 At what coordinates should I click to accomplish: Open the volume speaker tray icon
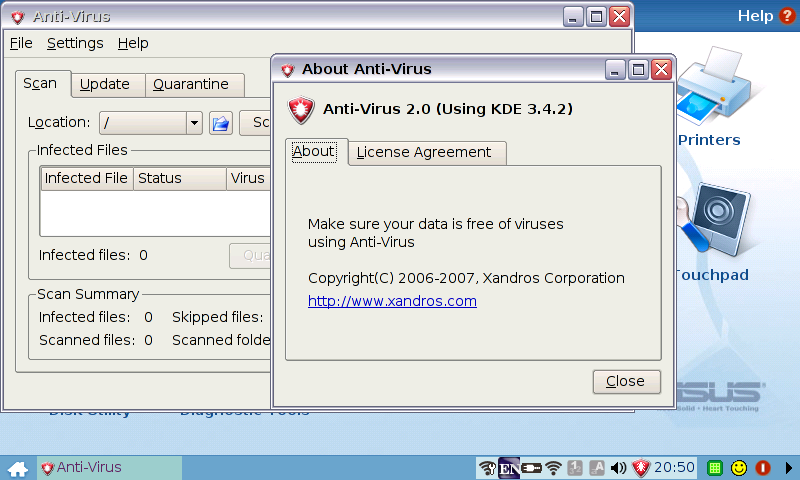click(x=618, y=468)
